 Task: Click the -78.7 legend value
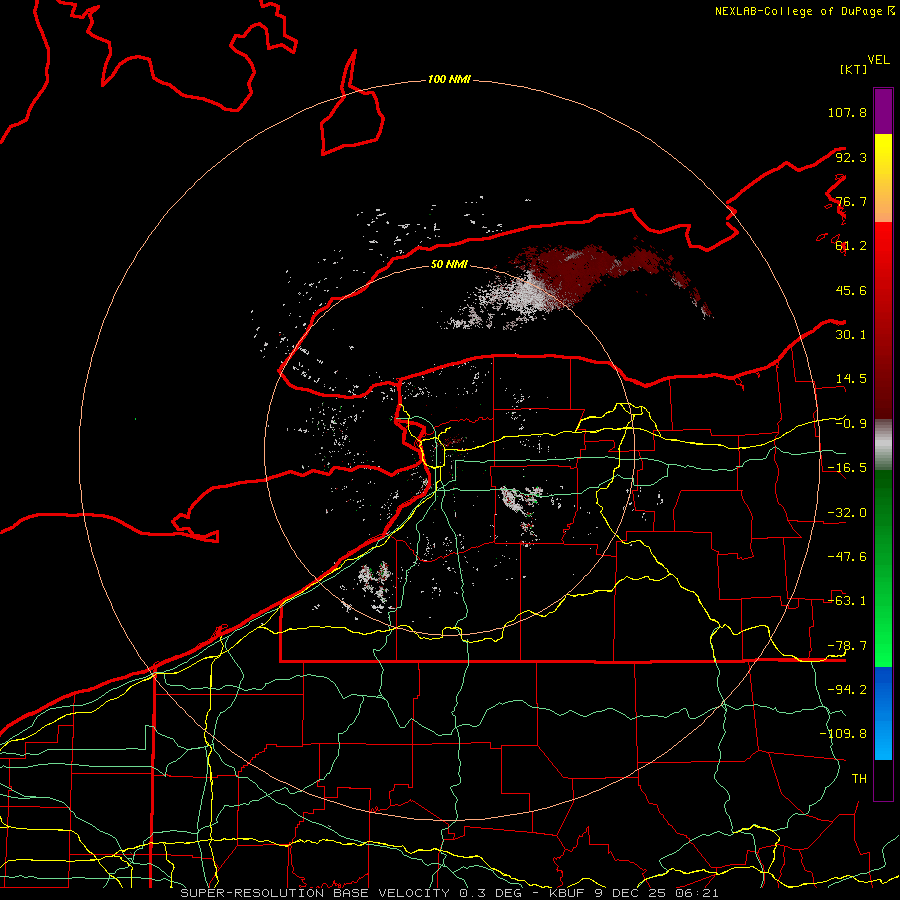click(x=847, y=646)
